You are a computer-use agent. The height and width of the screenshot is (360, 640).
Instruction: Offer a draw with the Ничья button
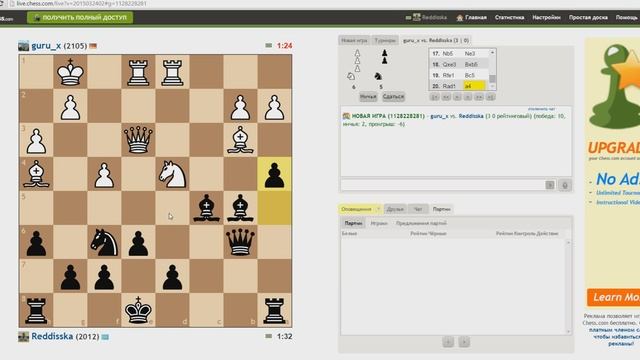click(x=368, y=97)
